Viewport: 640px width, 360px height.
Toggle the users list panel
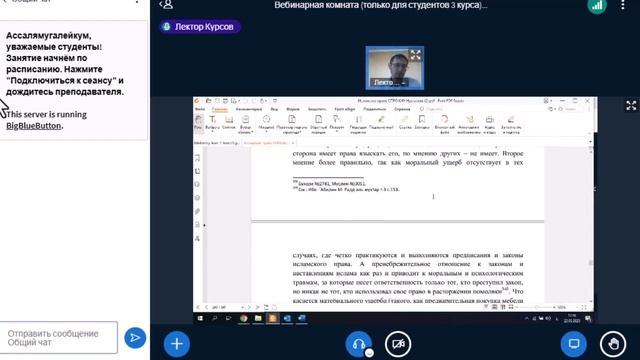pyautogui.click(x=166, y=4)
